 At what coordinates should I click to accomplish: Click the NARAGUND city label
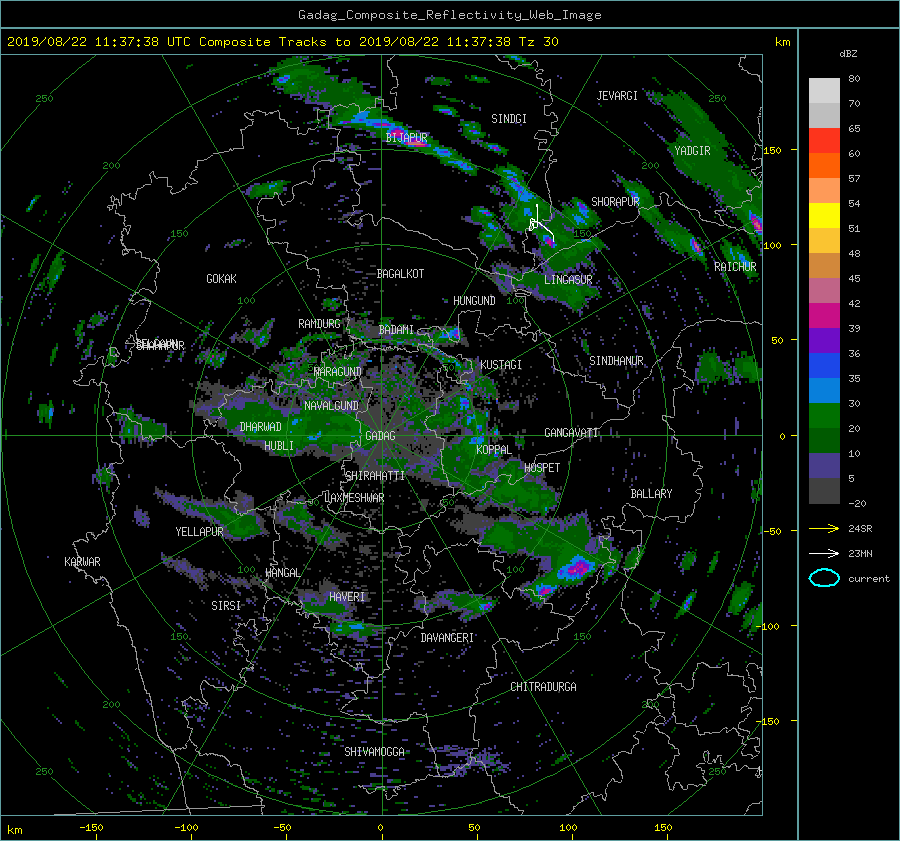coord(338,372)
